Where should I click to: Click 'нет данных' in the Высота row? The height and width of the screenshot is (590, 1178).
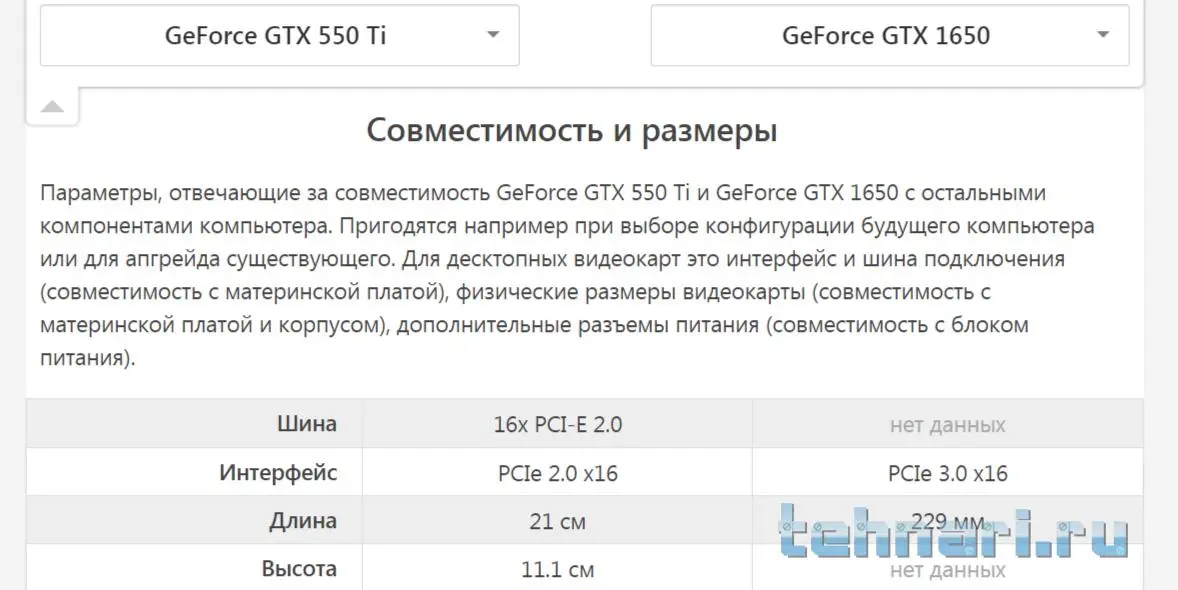[947, 571]
